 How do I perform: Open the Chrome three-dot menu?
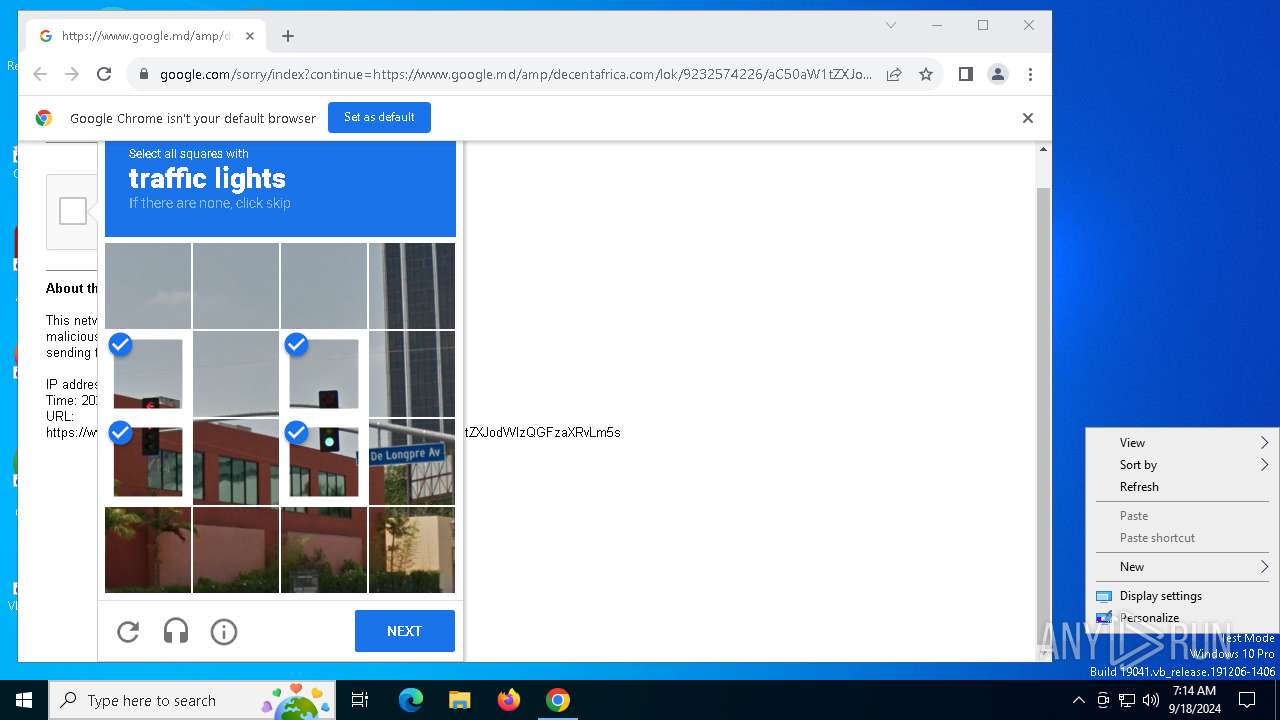pyautogui.click(x=1030, y=74)
